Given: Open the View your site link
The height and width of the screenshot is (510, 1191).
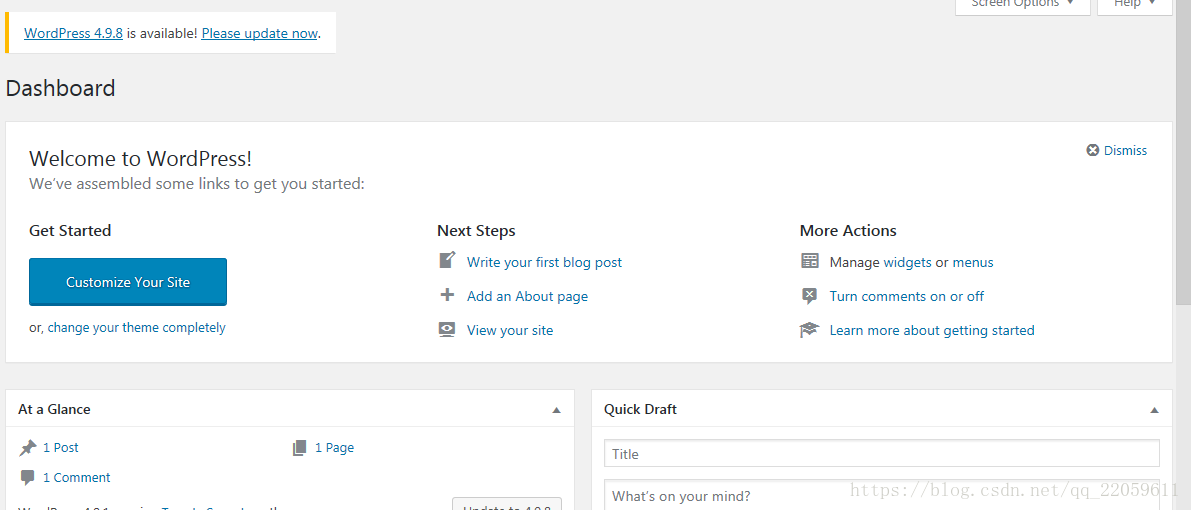Looking at the screenshot, I should [x=510, y=331].
